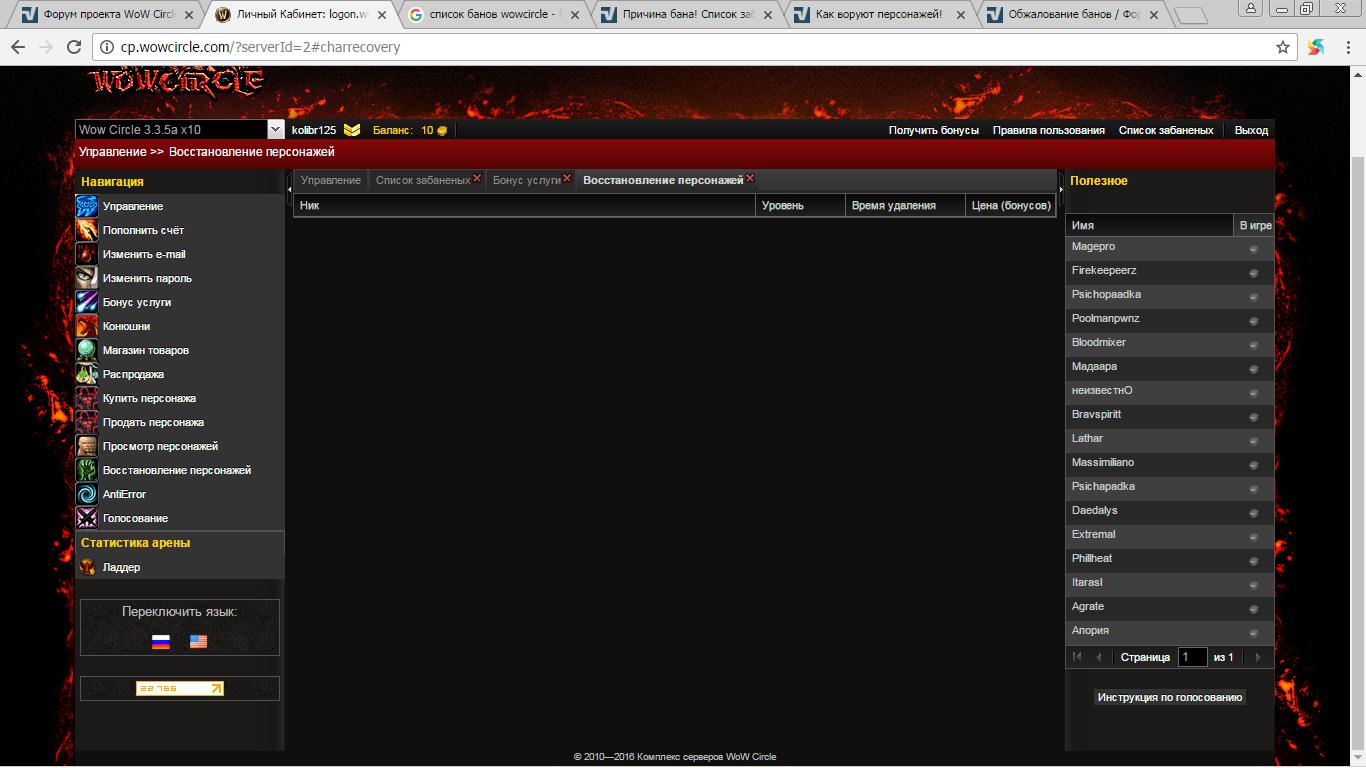Collapse the right Полезное panel arrow
The image size is (1366, 768).
point(1061,188)
